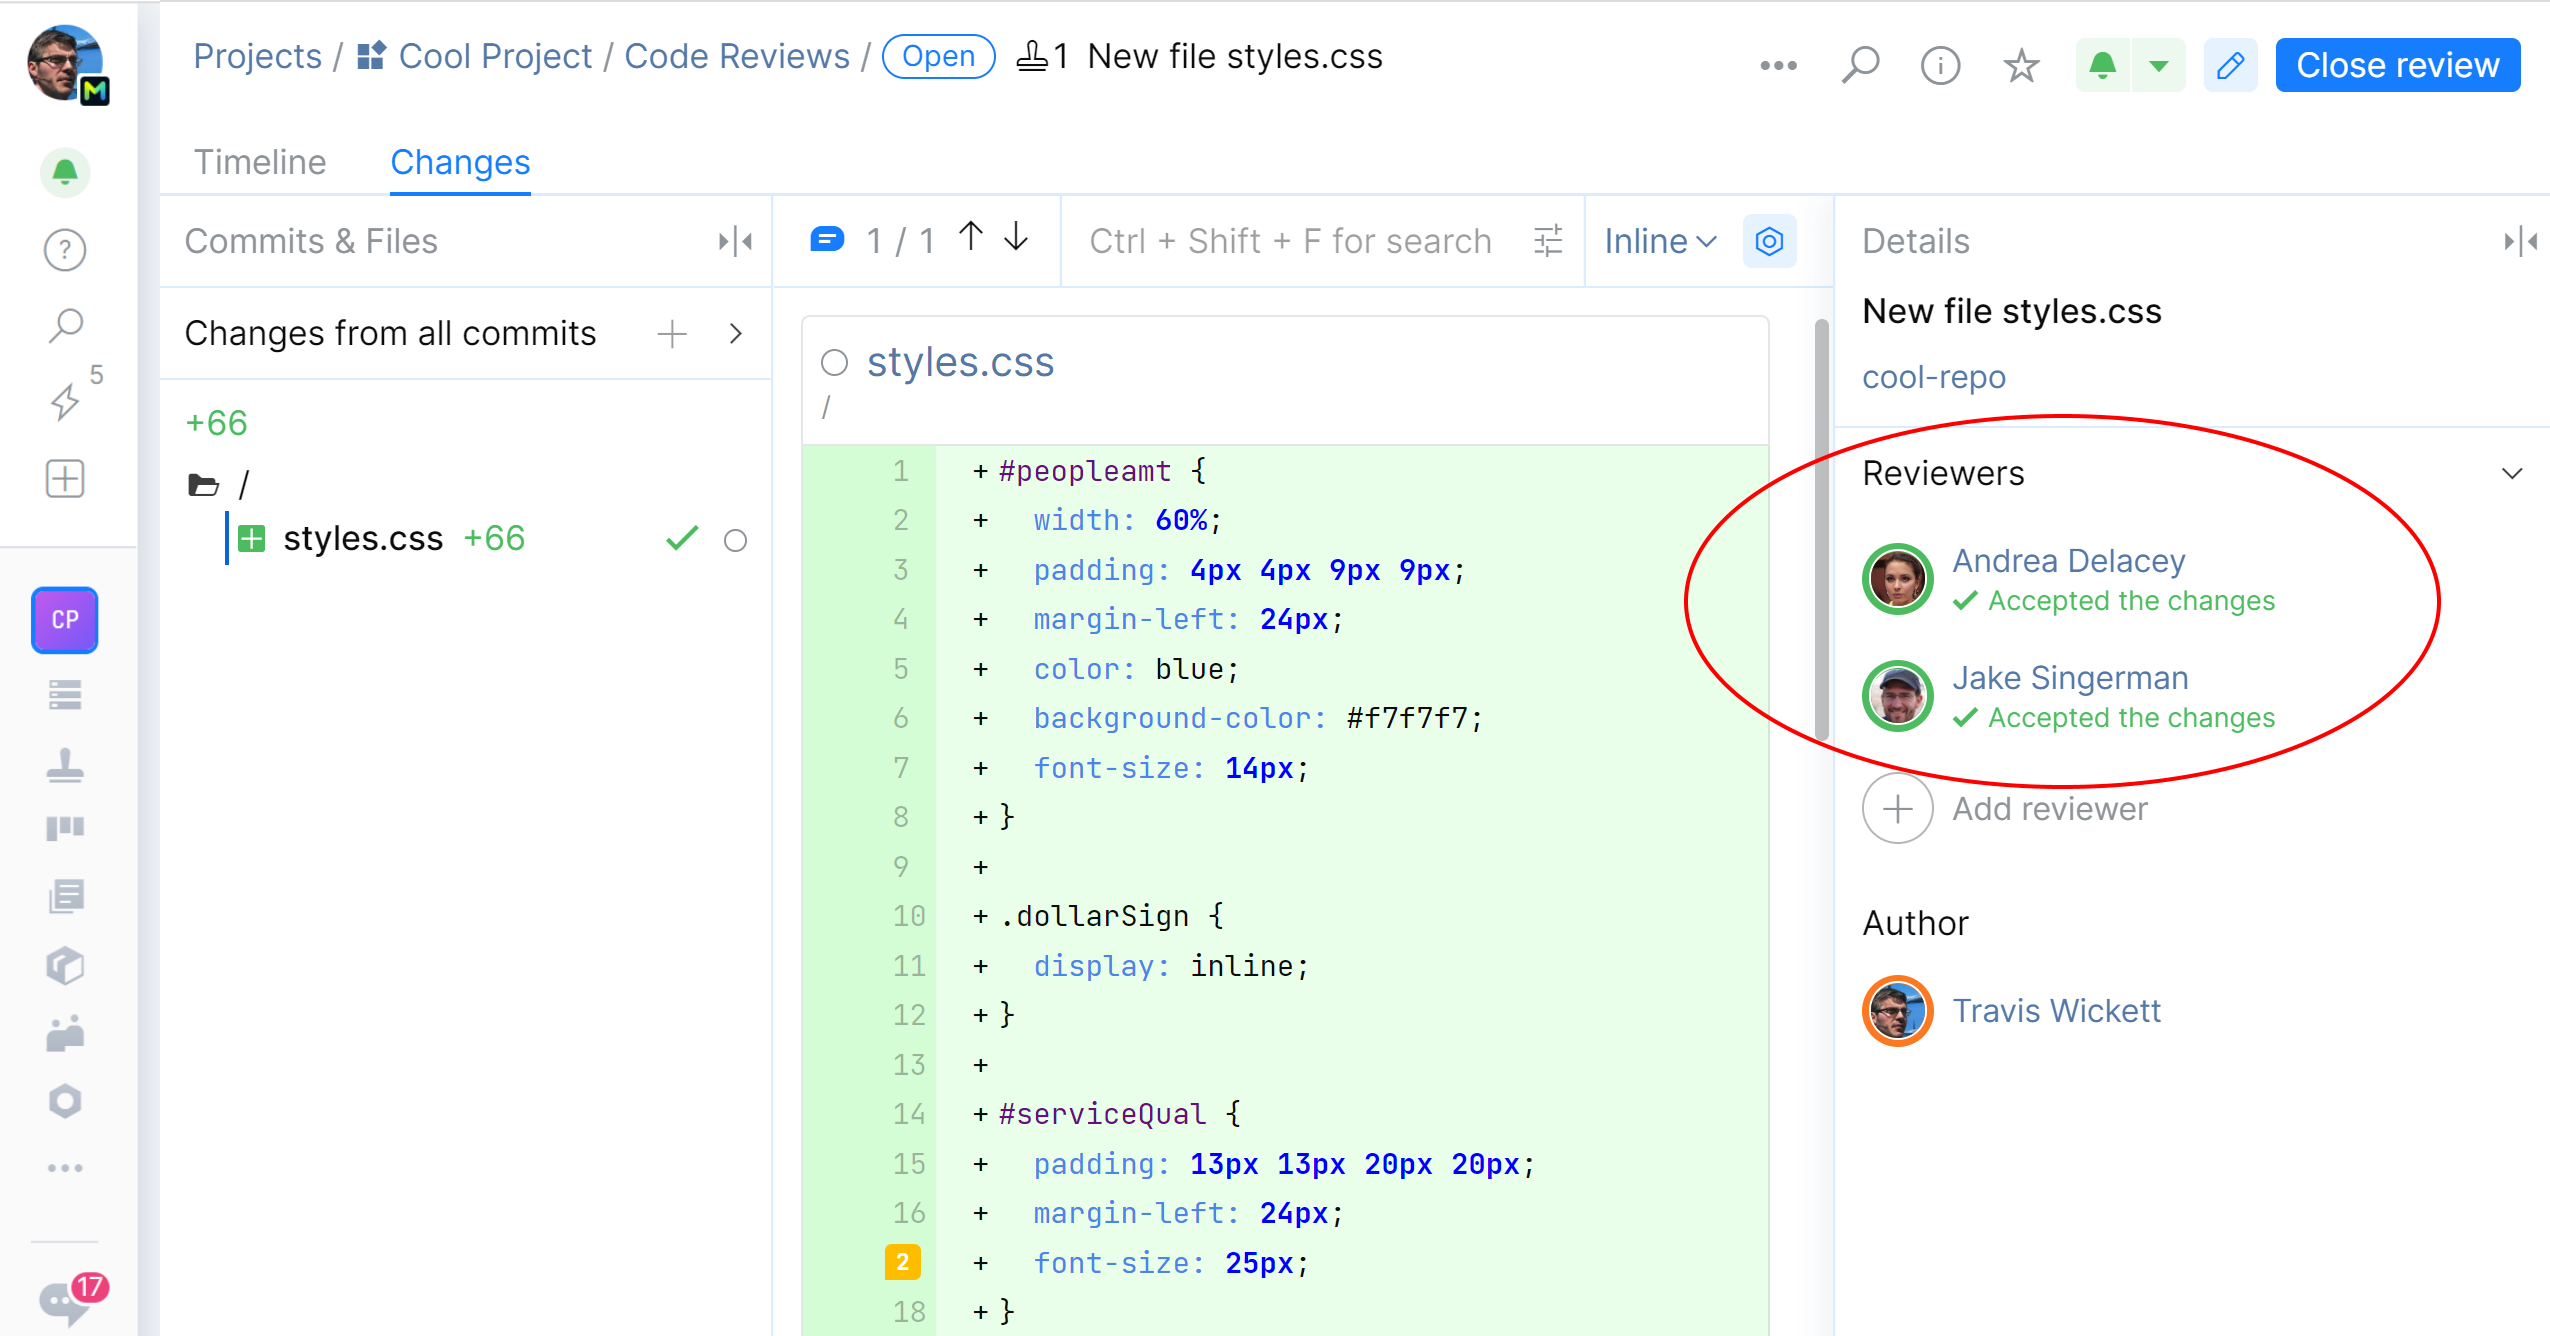Mark styles.css as read in file tree
The image size is (2550, 1336).
tap(735, 541)
